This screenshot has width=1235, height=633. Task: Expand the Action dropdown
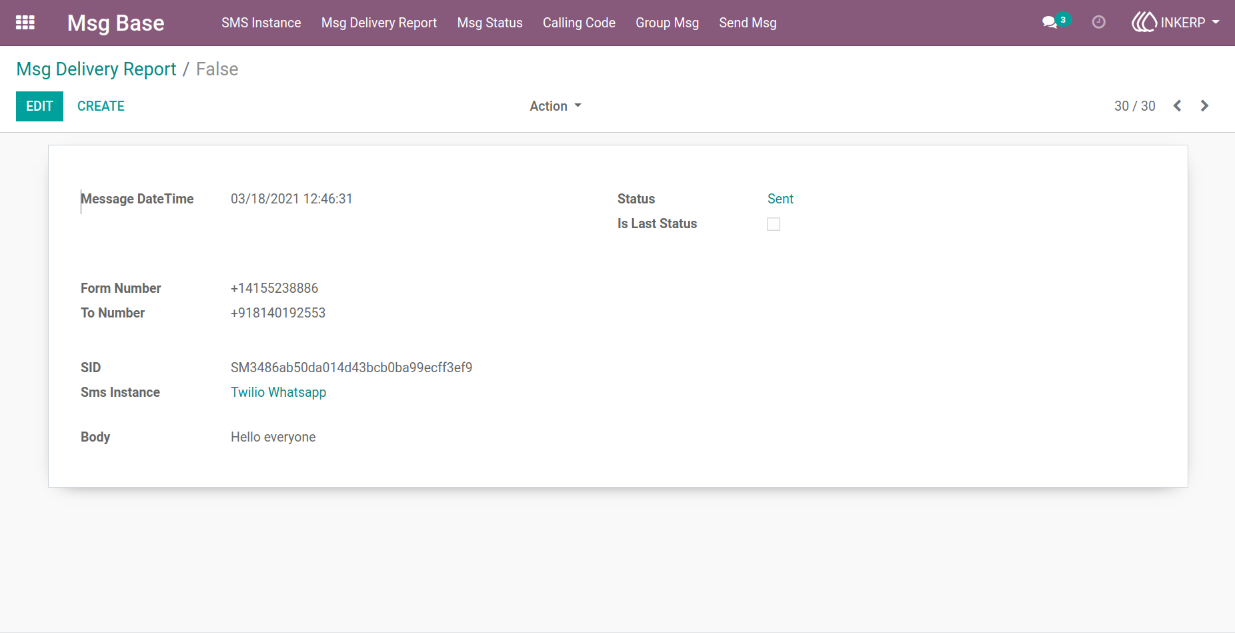pyautogui.click(x=556, y=106)
